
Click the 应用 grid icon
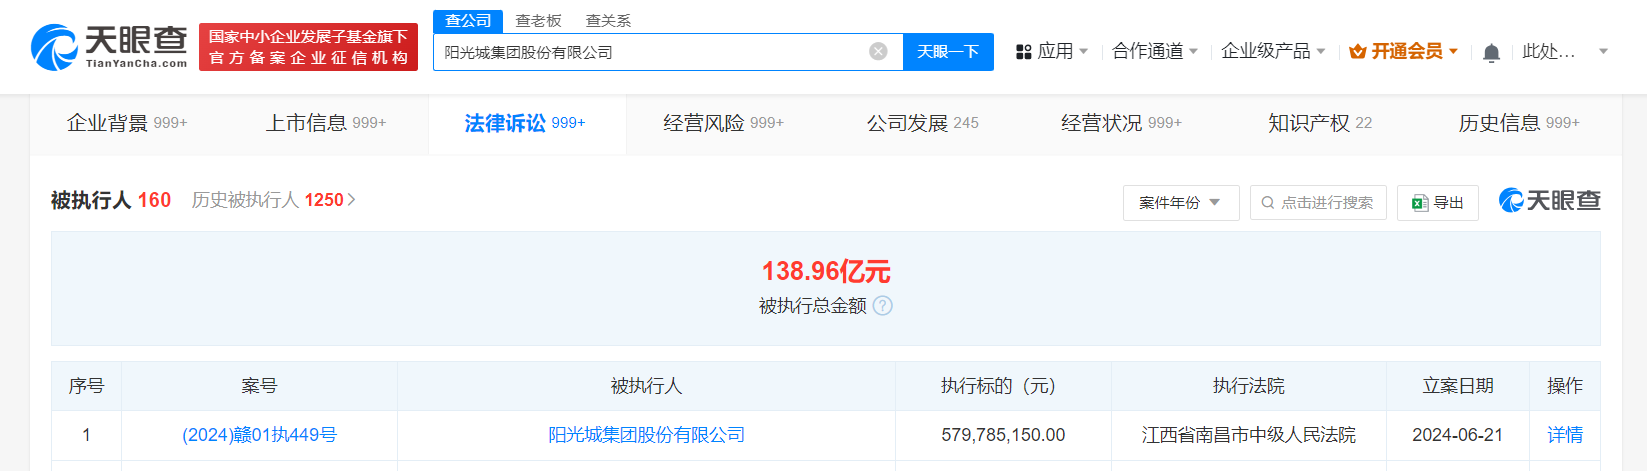(x=1023, y=52)
